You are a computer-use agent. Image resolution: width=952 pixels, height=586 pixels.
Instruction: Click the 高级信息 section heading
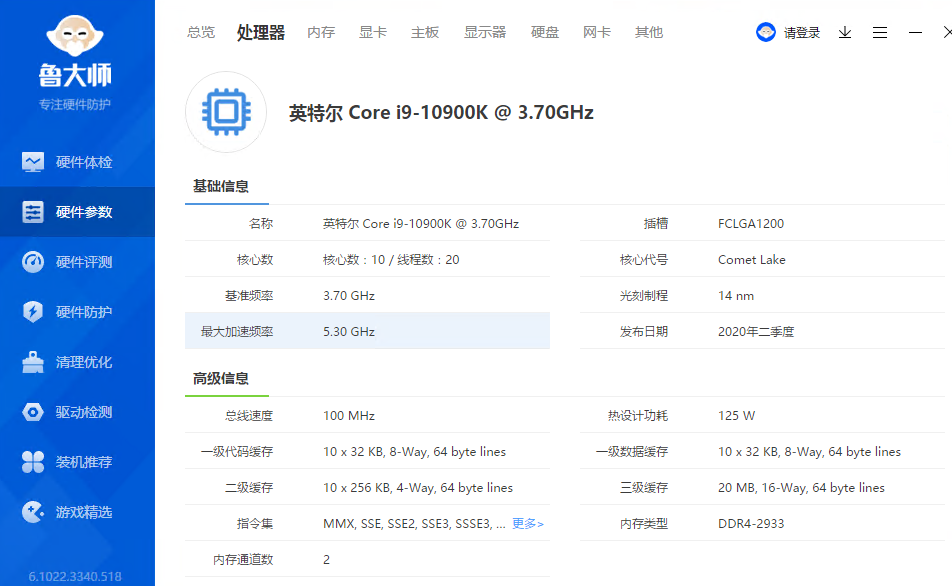click(x=221, y=379)
